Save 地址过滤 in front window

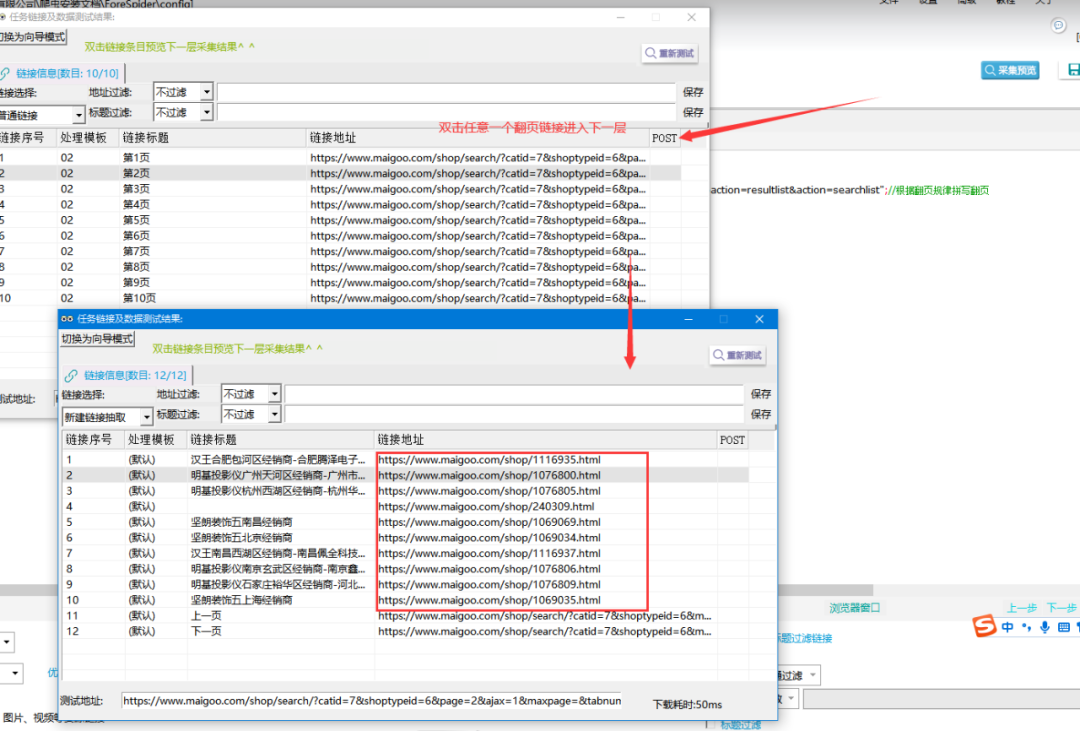point(760,394)
